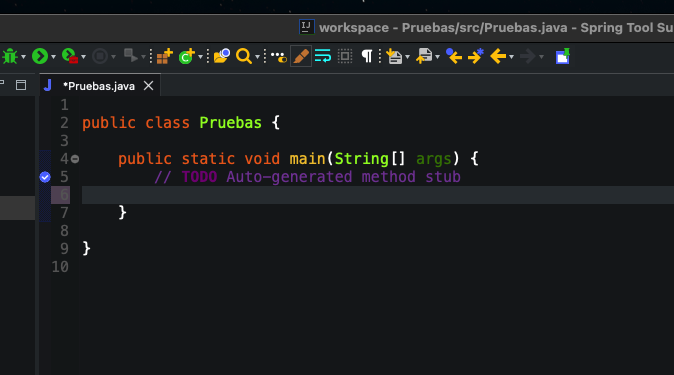Click the Back navigation yellow arrow
The image size is (674, 375).
coord(498,56)
